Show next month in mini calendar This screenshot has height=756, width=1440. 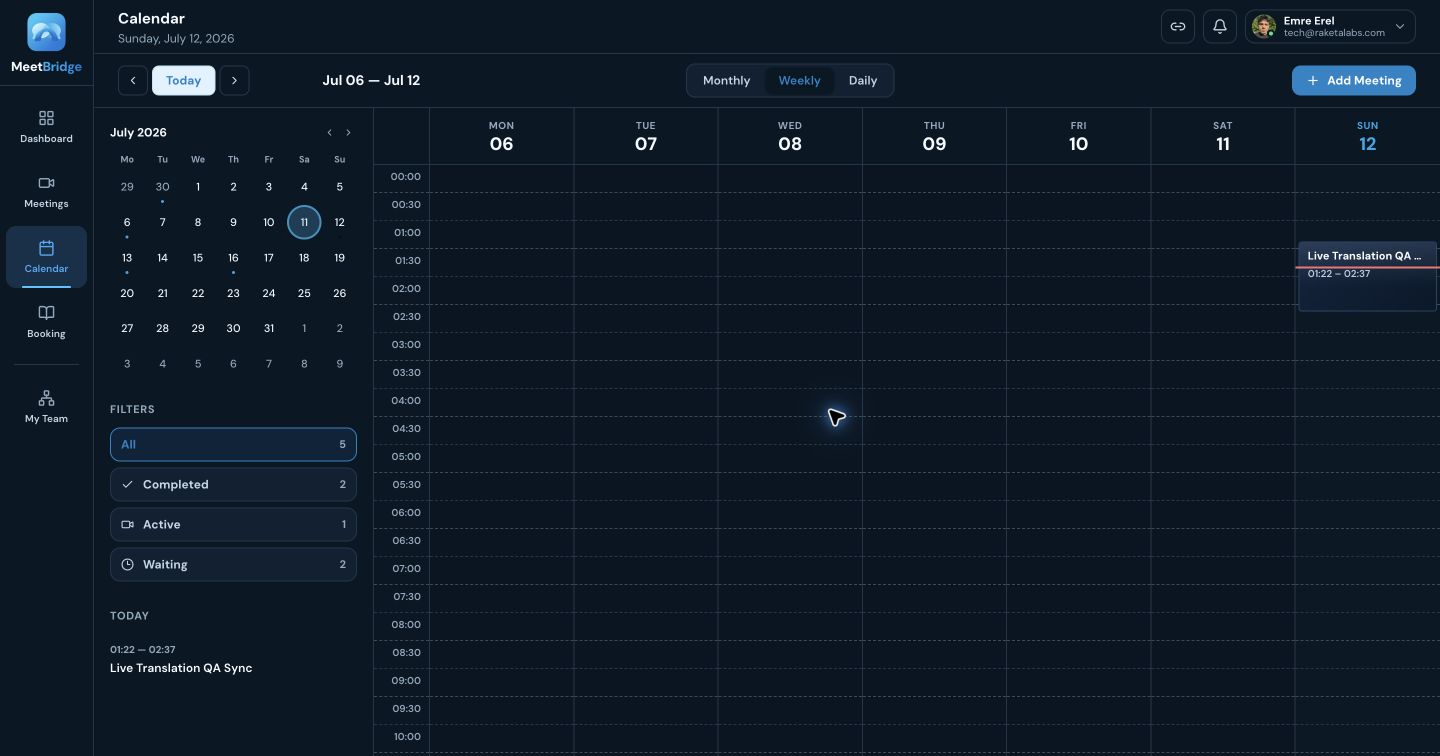click(x=348, y=132)
